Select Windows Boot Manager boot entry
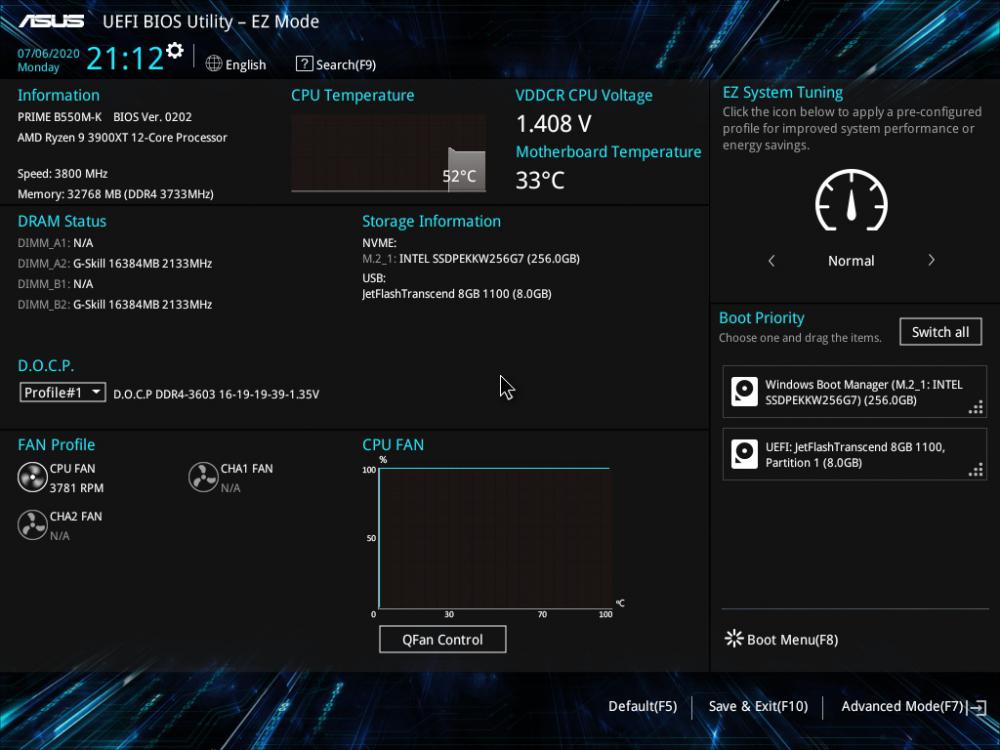 click(855, 392)
